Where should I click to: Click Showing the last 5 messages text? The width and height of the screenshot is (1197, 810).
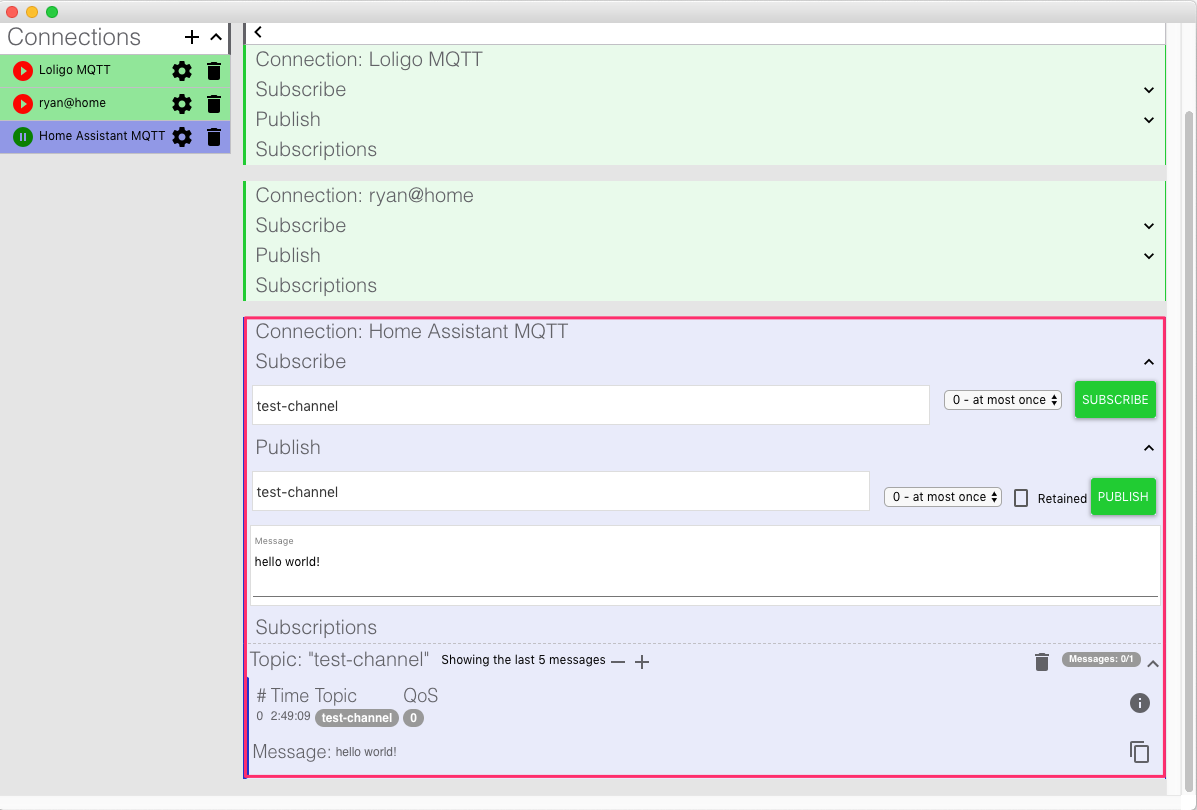click(523, 660)
